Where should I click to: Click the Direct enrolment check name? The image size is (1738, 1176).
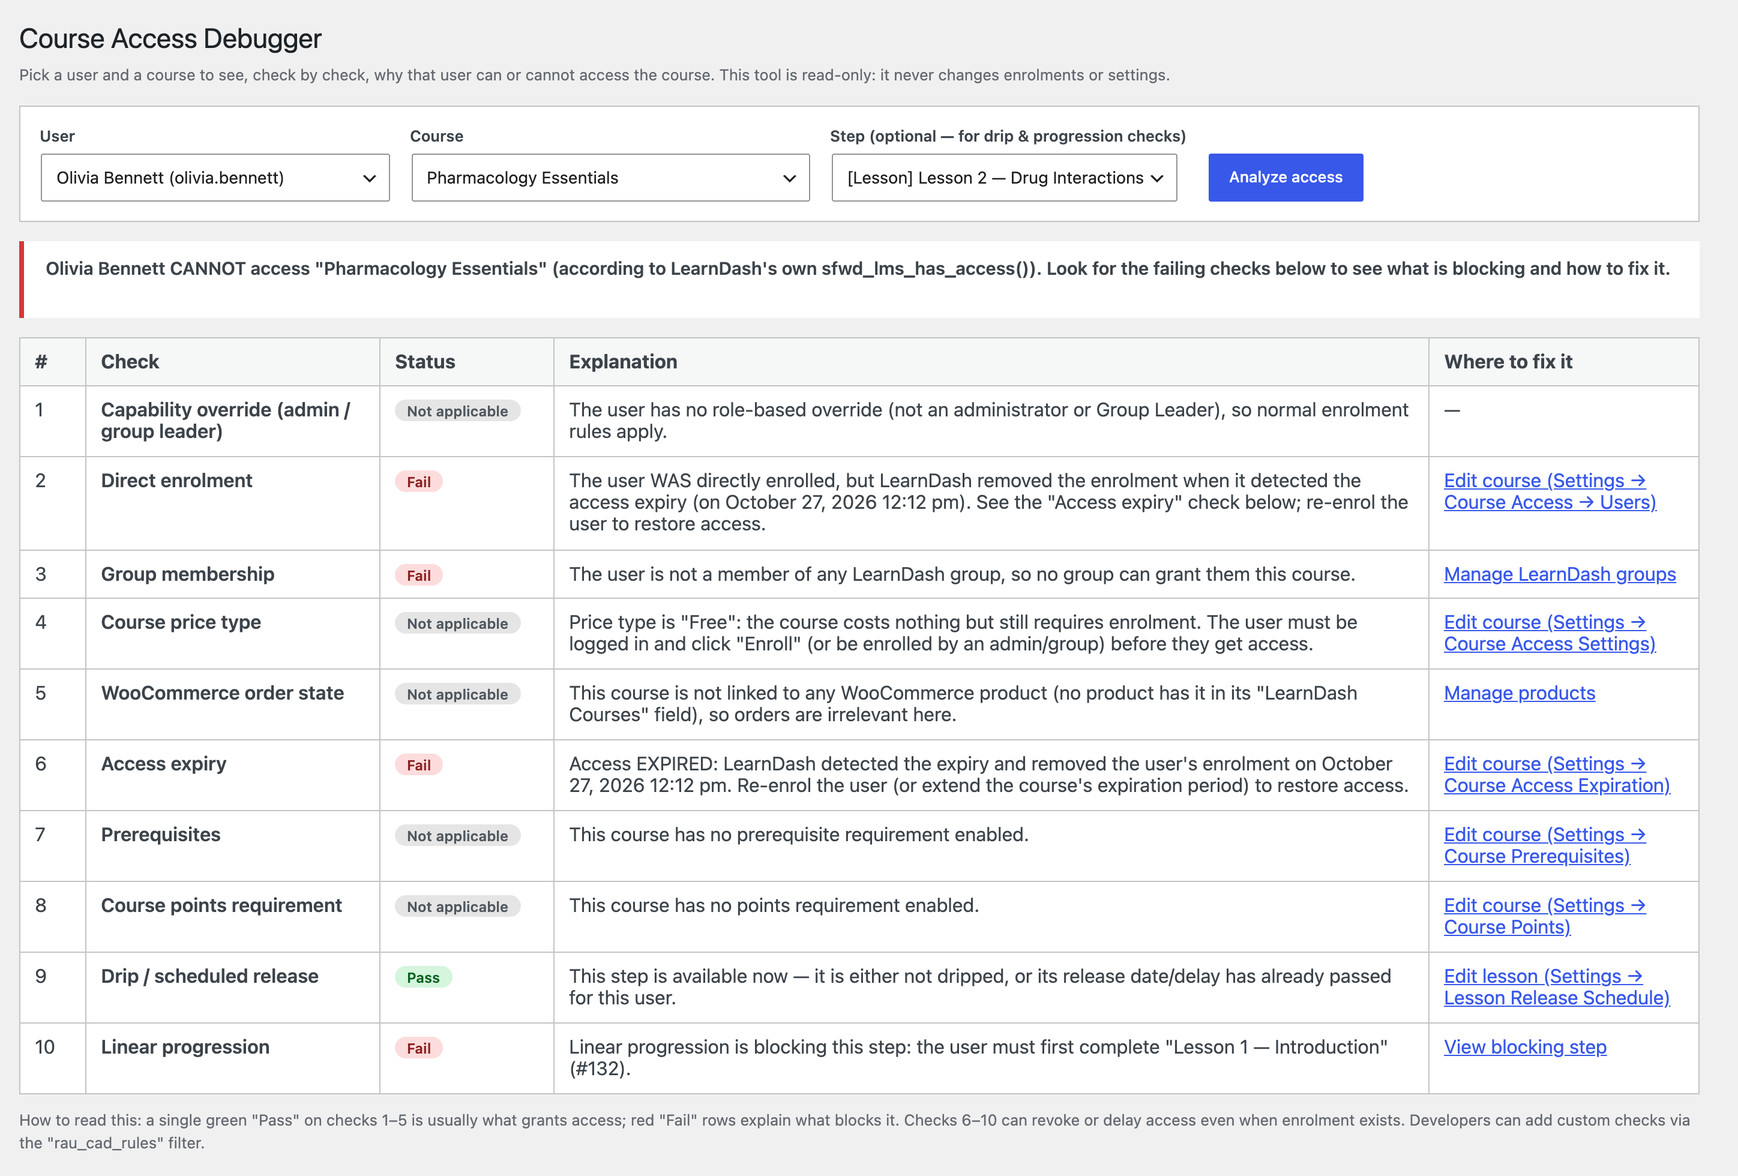pyautogui.click(x=177, y=481)
